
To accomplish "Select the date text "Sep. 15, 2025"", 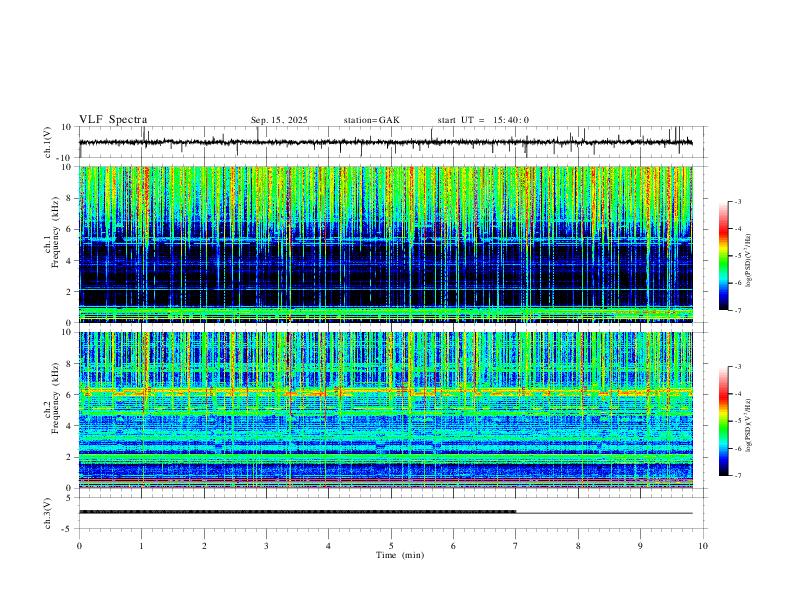I will 279,120.
